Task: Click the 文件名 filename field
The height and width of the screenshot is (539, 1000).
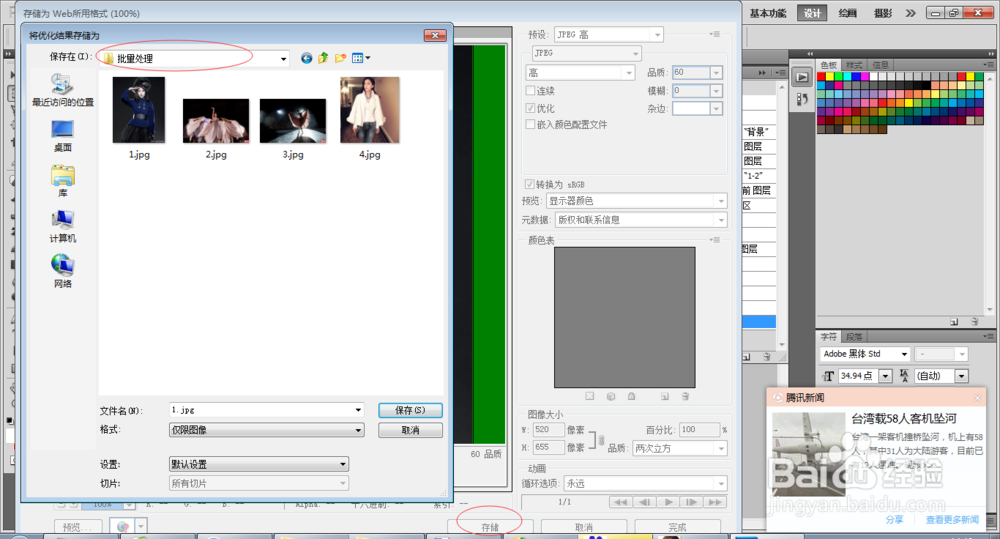Action: click(266, 410)
